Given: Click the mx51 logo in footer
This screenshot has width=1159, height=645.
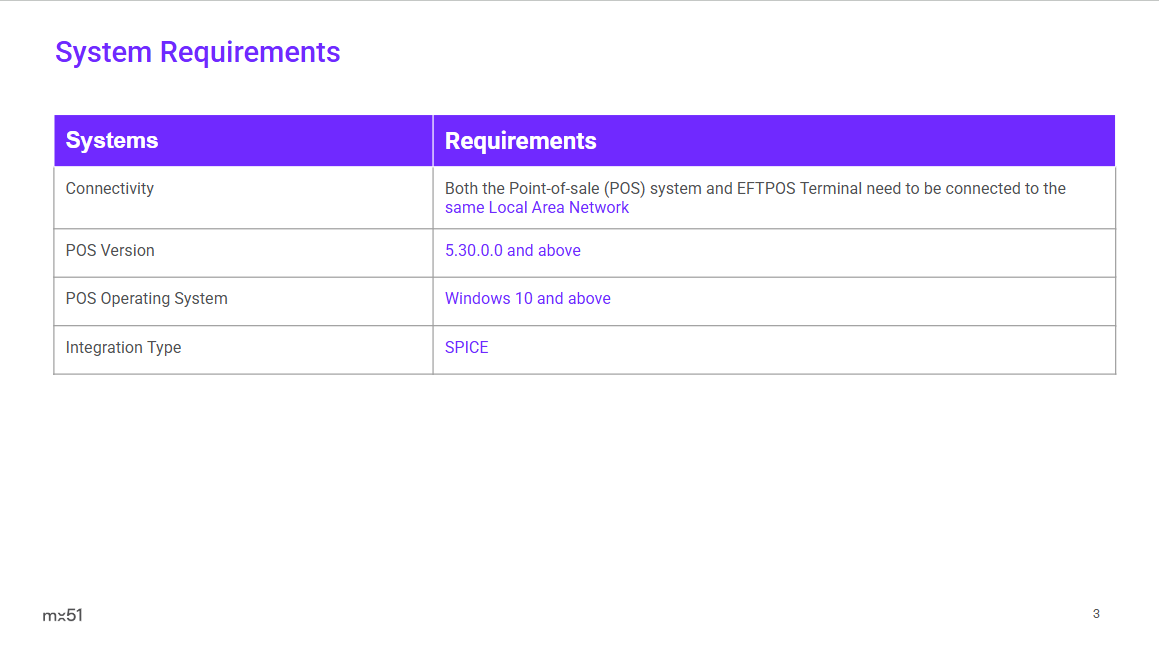Looking at the screenshot, I should (62, 615).
